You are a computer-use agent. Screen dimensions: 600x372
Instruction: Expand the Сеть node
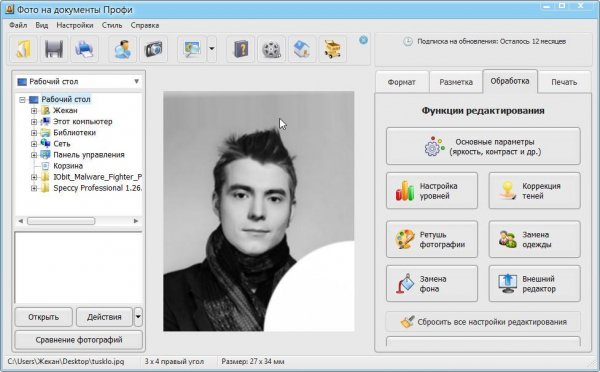click(34, 144)
